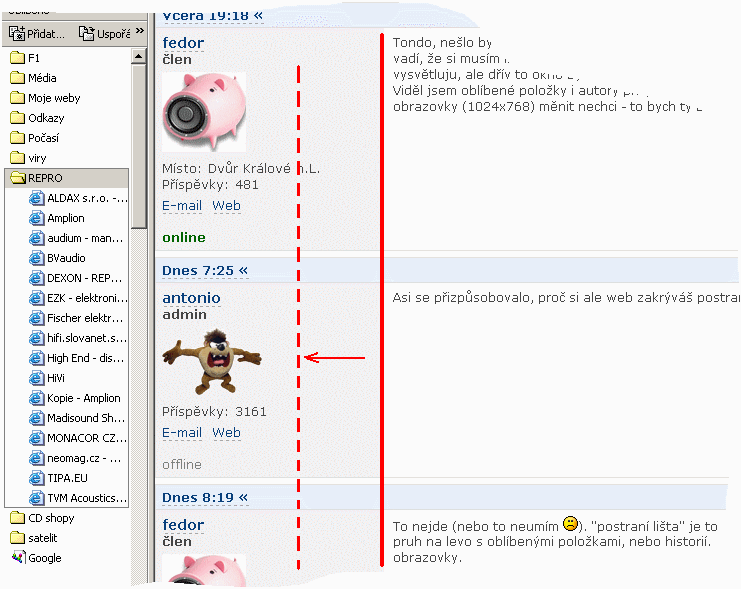
Task: Click fedor's E-mail link
Action: 182,206
